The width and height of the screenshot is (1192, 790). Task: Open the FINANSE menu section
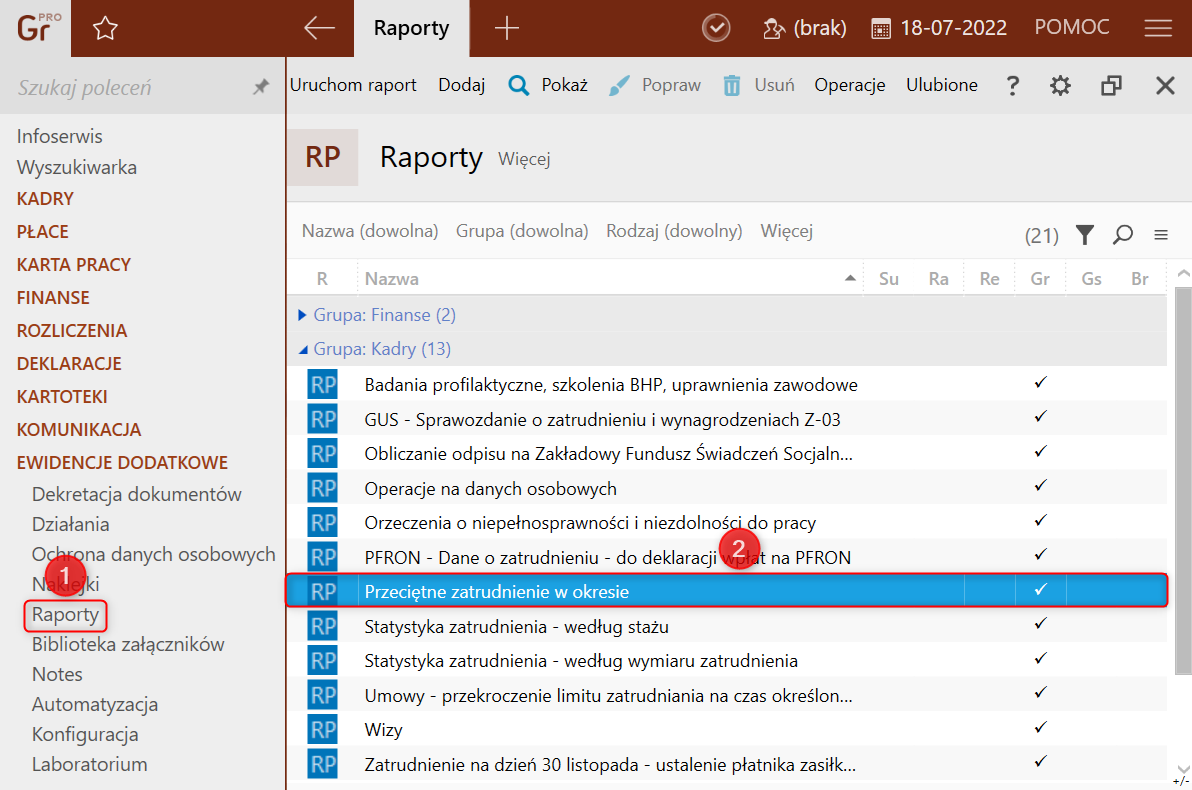click(x=53, y=297)
